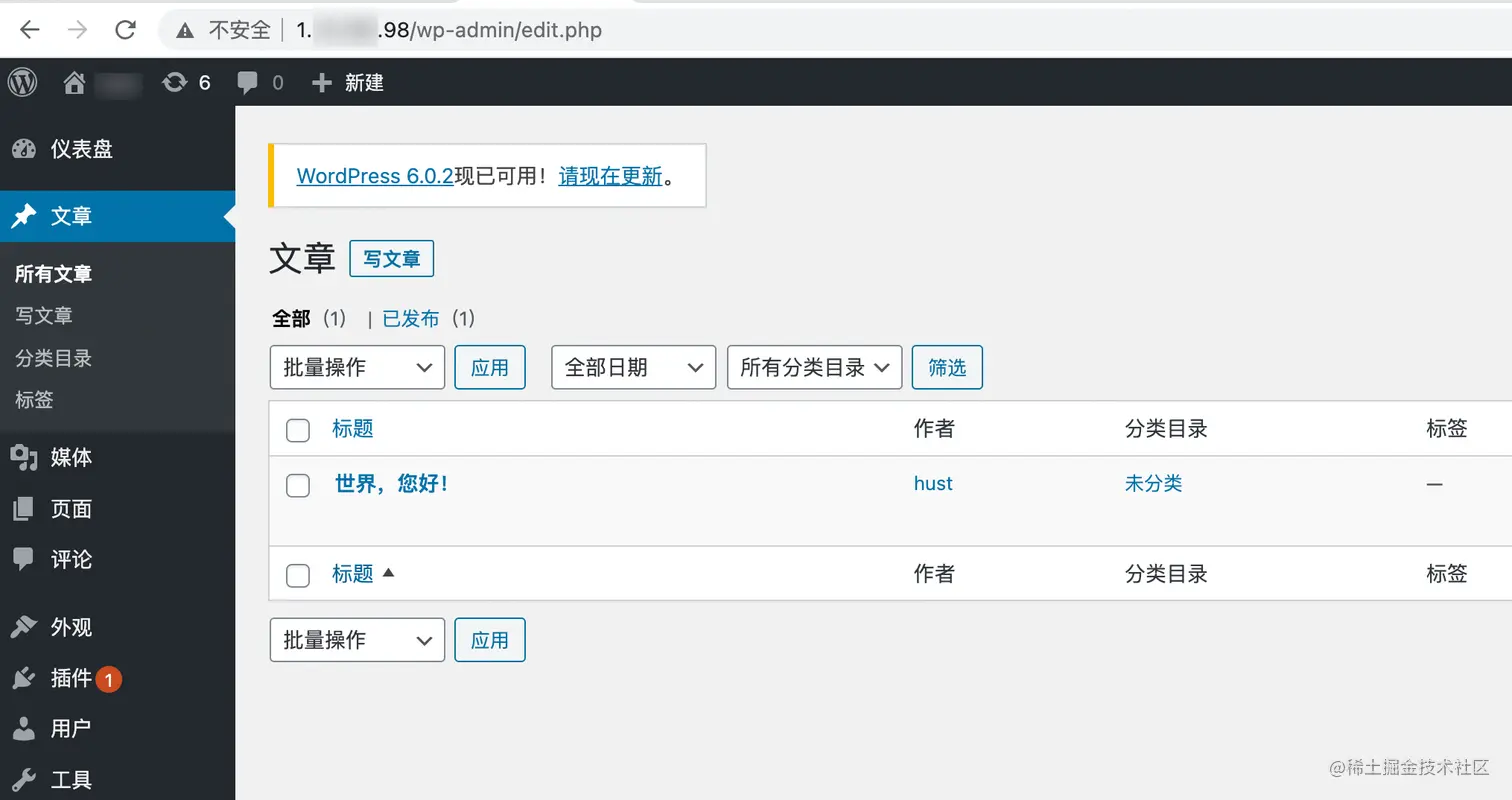Image resolution: width=1512 pixels, height=800 pixels.
Task: Click the plus icon for 新建
Action: (x=321, y=83)
